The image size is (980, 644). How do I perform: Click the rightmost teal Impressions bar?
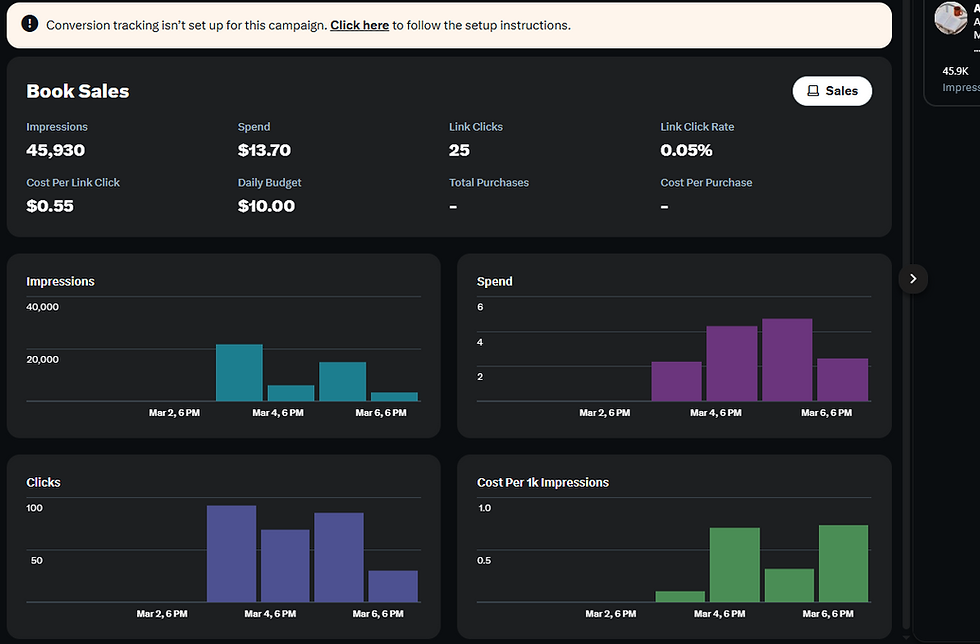click(x=394, y=396)
